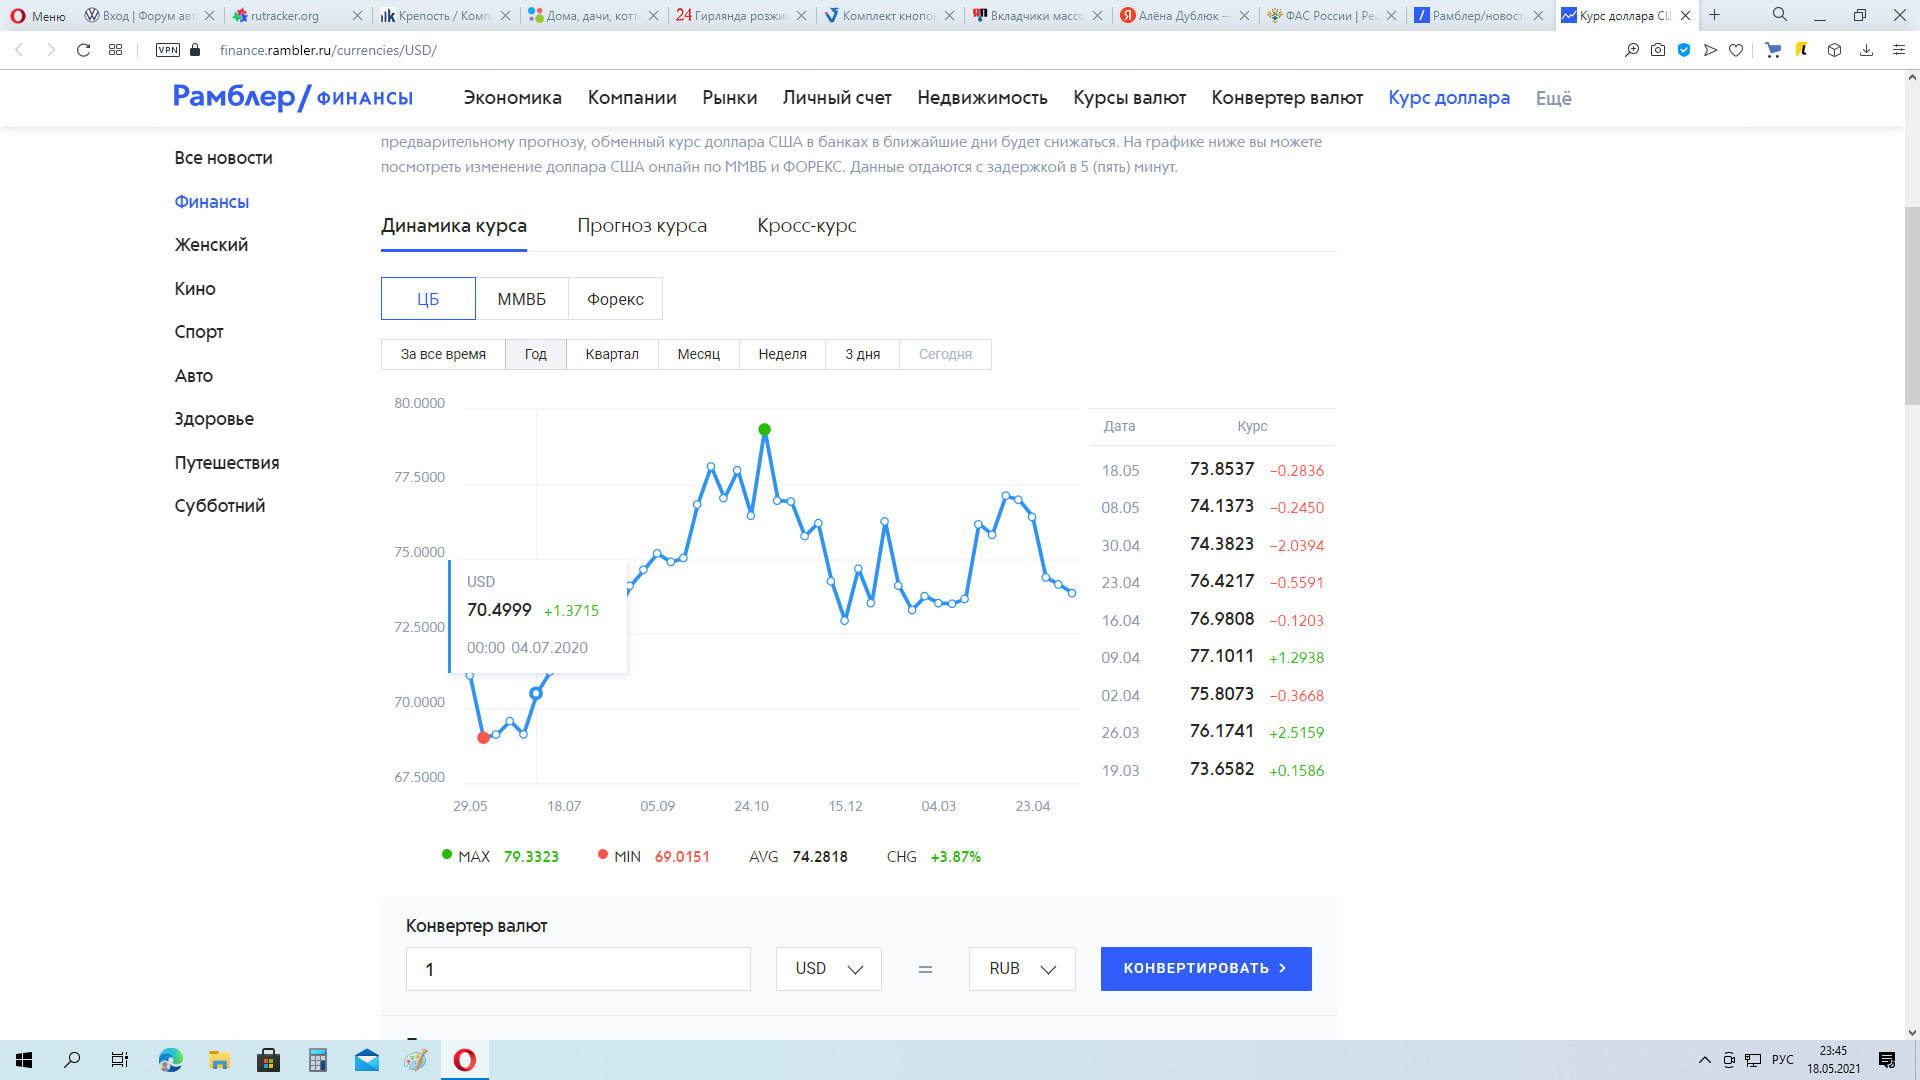This screenshot has height=1080, width=1920.
Task: Close the Алёна Дублюк browser tab
Action: pyautogui.click(x=1245, y=16)
